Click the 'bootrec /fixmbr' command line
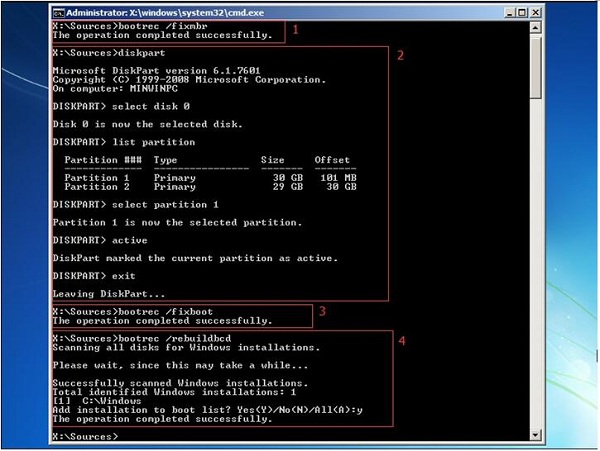The height and width of the screenshot is (451, 600). pyautogui.click(x=130, y=26)
